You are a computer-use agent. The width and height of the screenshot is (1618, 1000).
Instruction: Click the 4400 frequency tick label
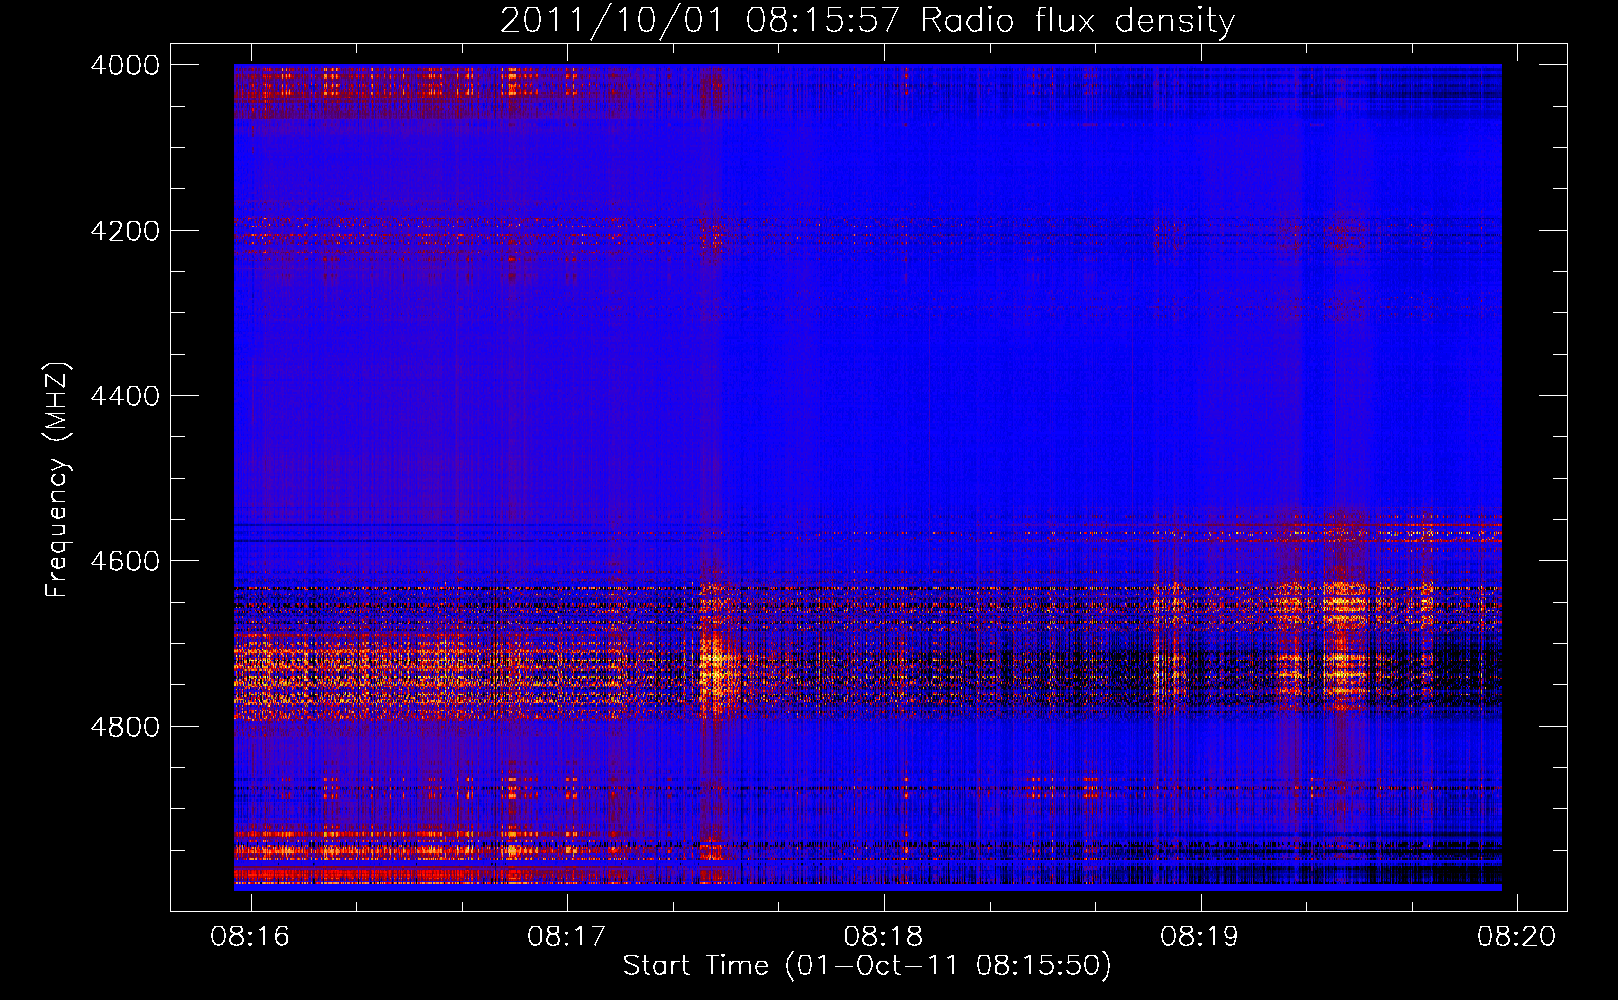(x=125, y=396)
